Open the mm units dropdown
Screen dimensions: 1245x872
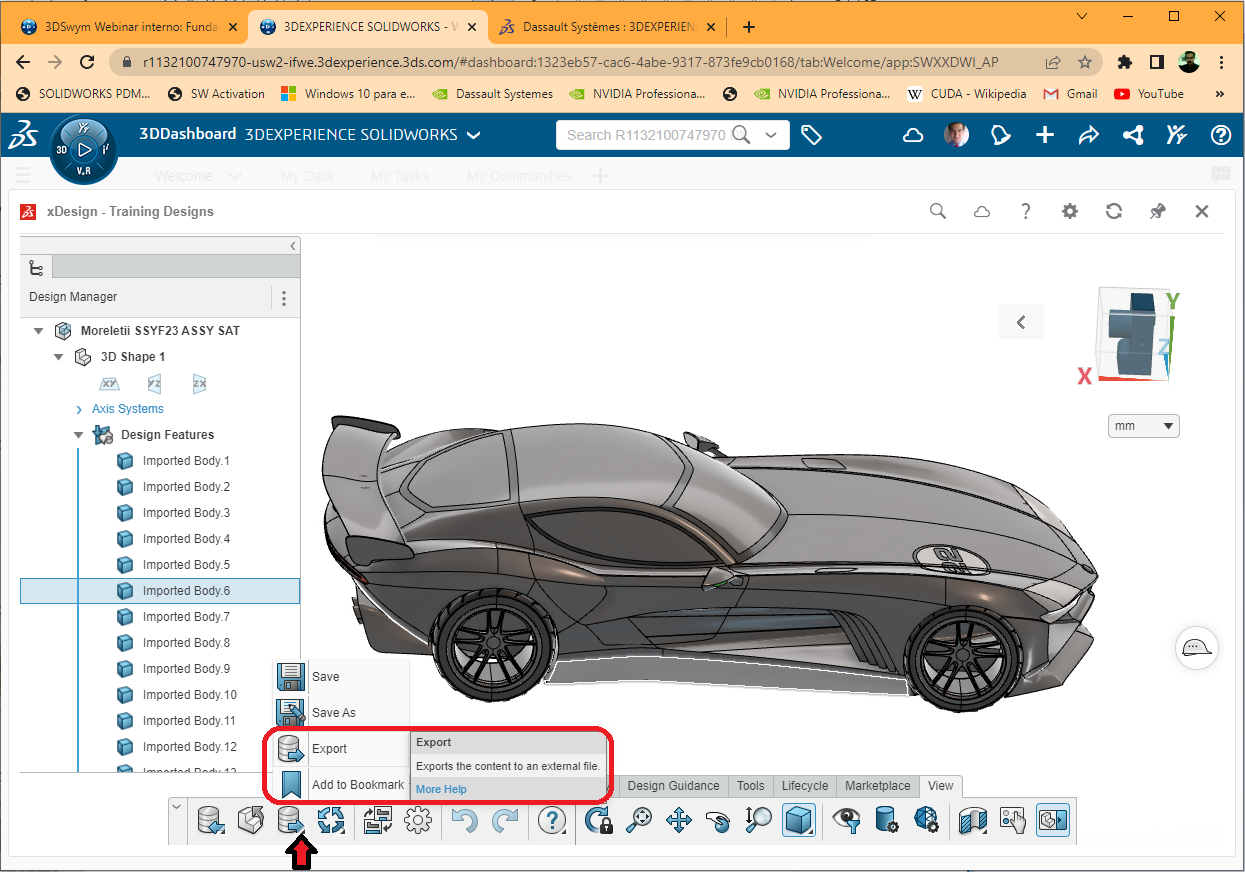click(1144, 426)
